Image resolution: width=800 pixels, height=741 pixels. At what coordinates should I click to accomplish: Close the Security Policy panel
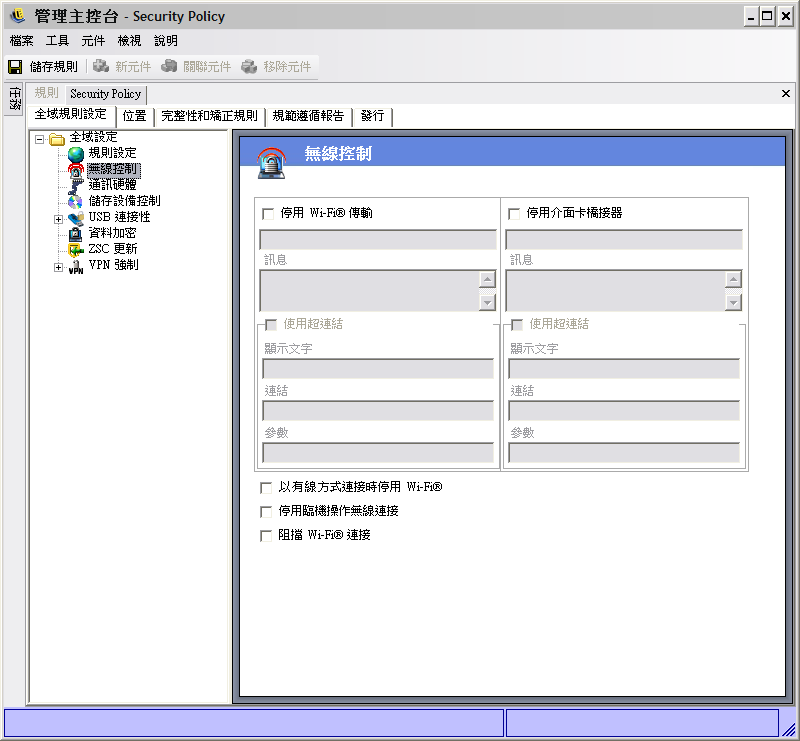tap(786, 93)
